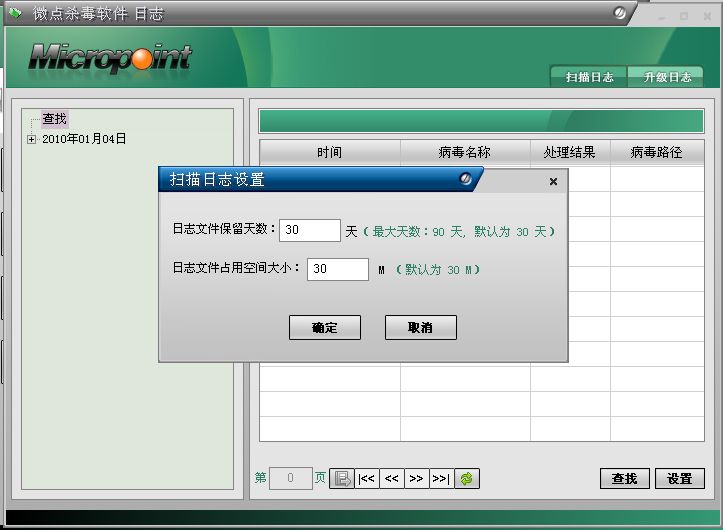Click the 处理结果 column header

coord(570,152)
